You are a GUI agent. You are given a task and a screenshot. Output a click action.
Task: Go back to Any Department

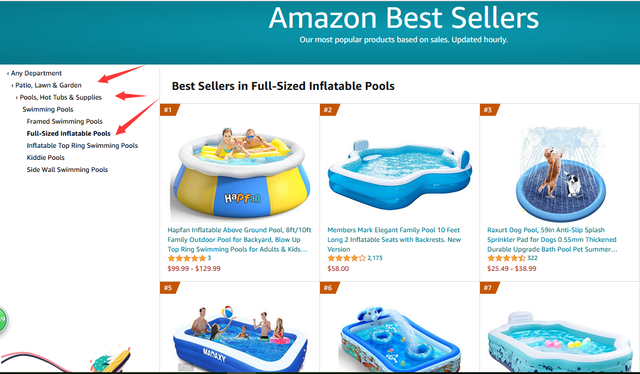pos(34,73)
